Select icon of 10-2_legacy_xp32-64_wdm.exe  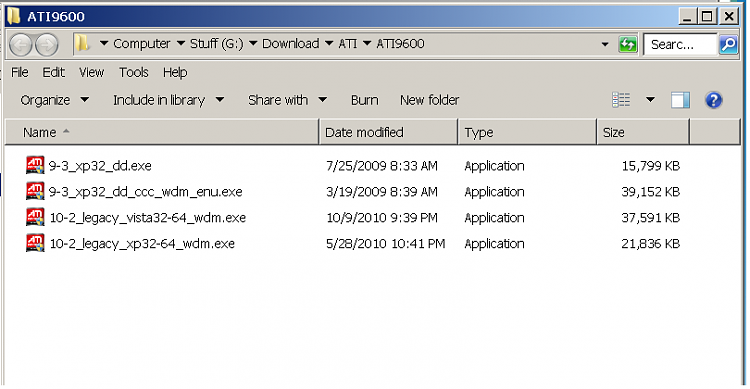[35, 243]
